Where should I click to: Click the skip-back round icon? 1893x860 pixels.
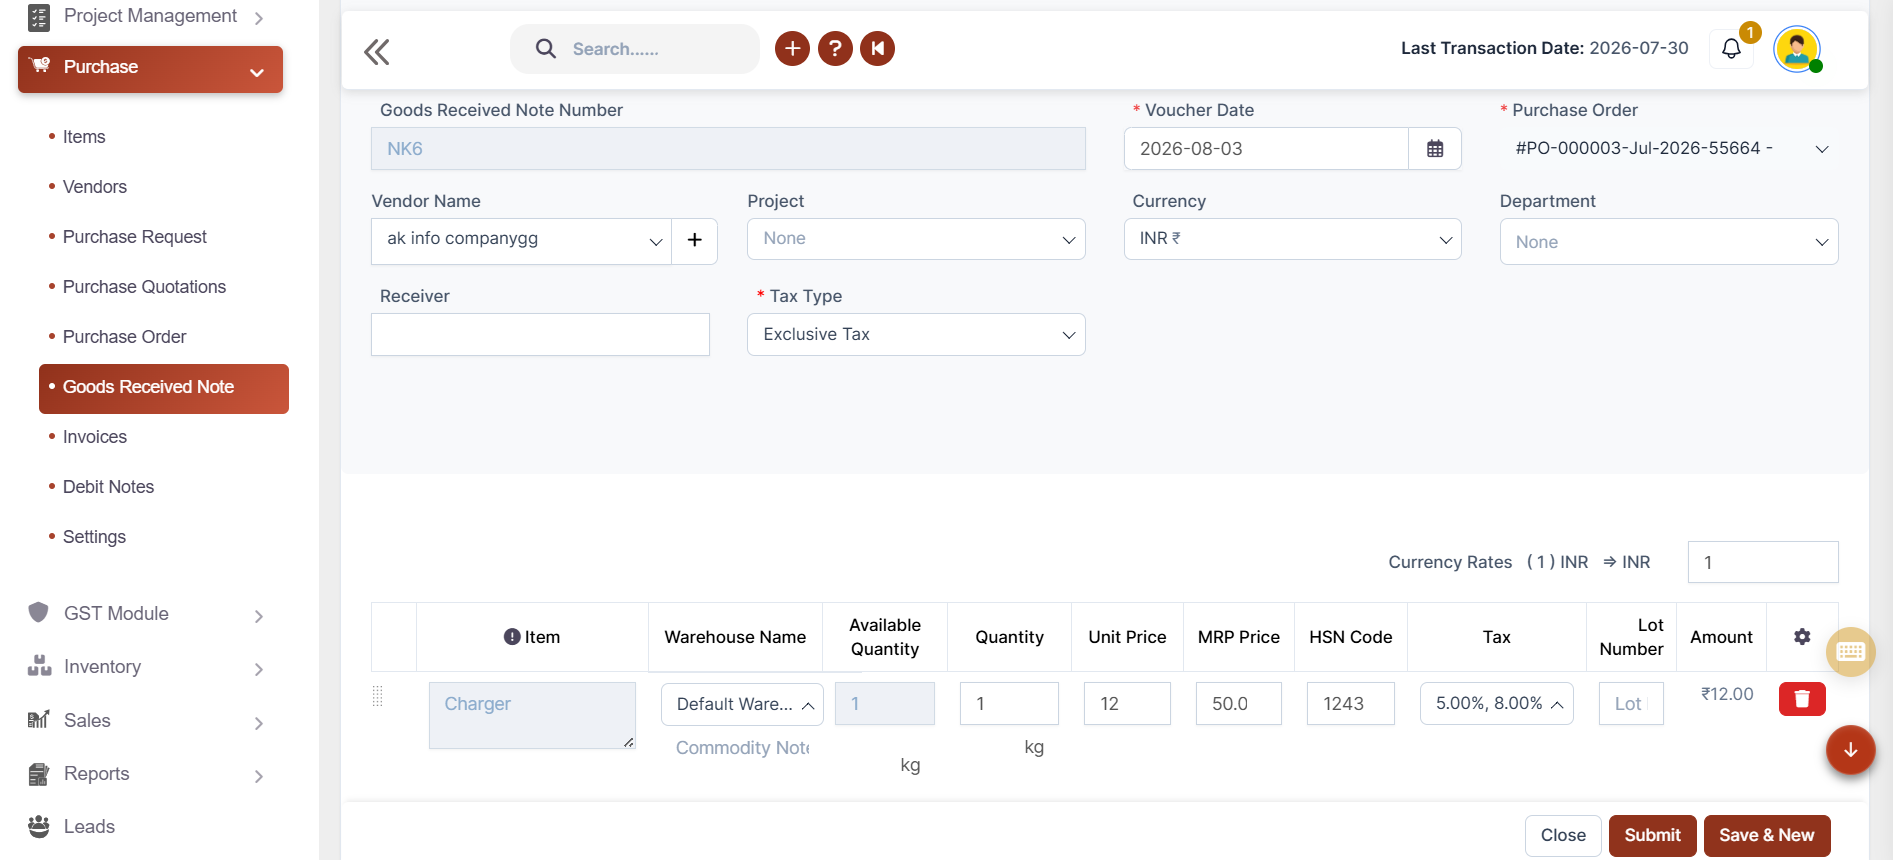(878, 48)
